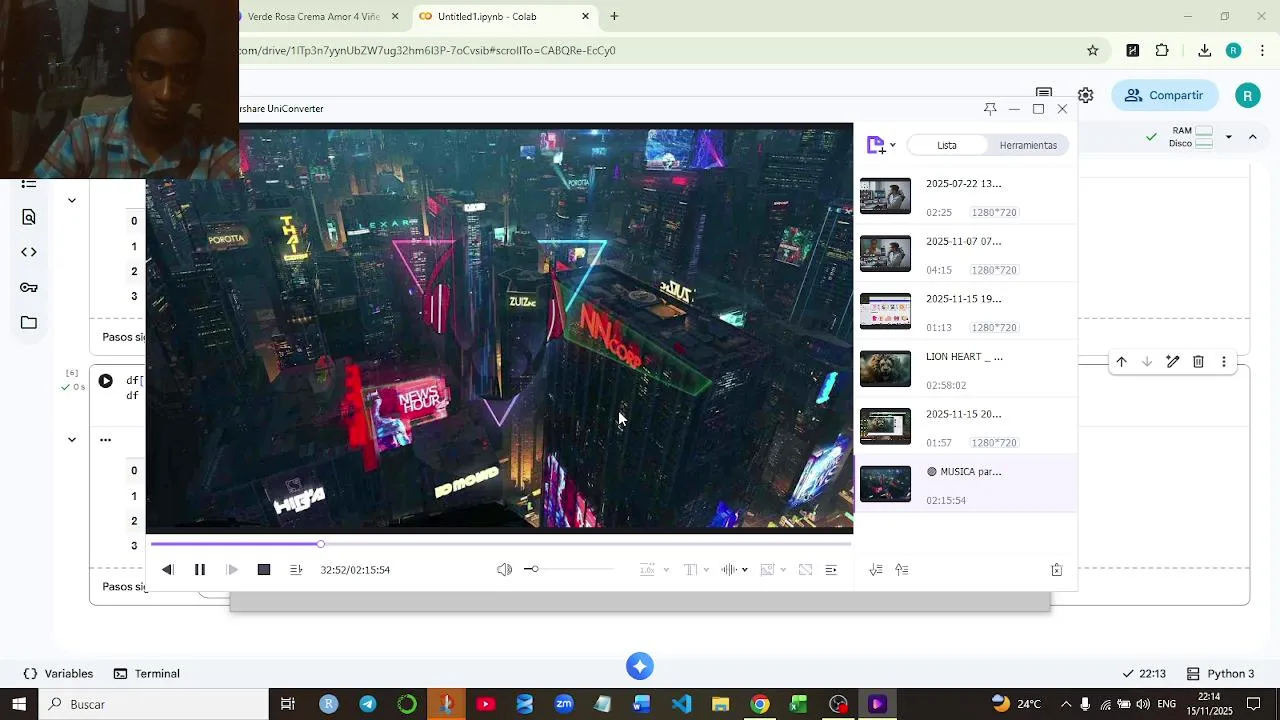Select the 2025-07-22 13... video in list
1280x720 pixels.
coord(965,197)
